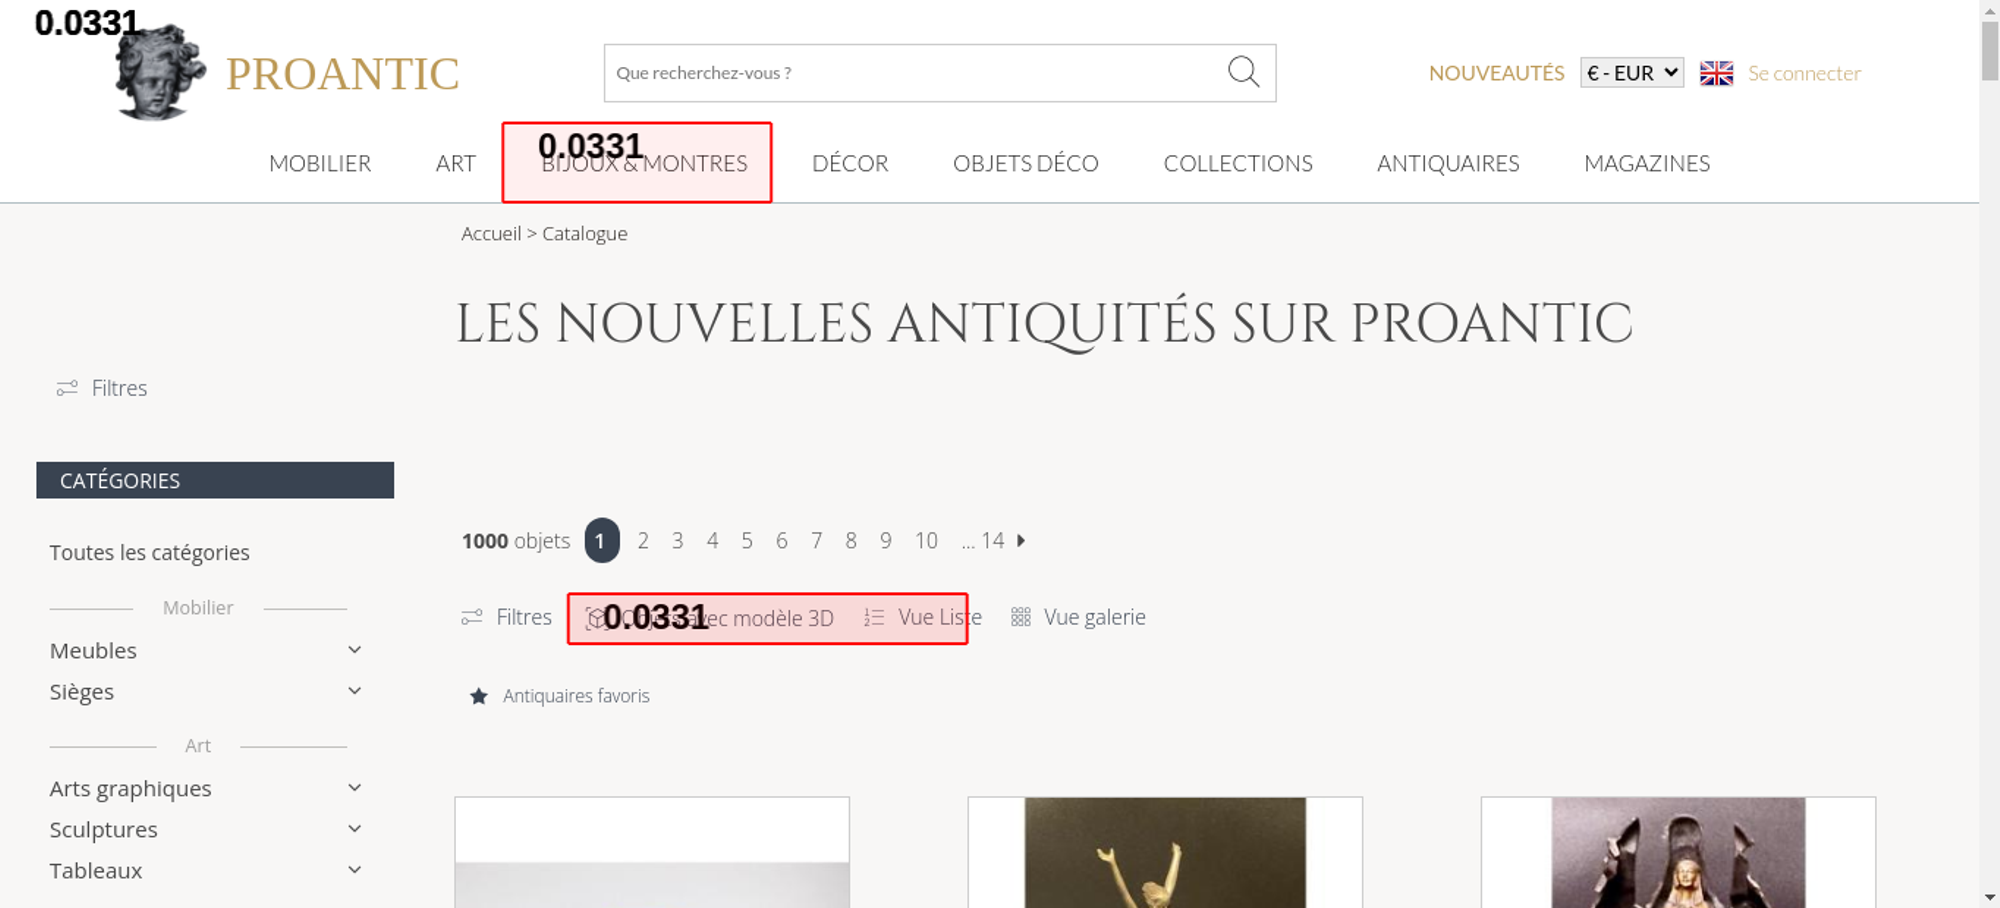
Task: Click Se connecter to log in
Action: tap(1804, 73)
